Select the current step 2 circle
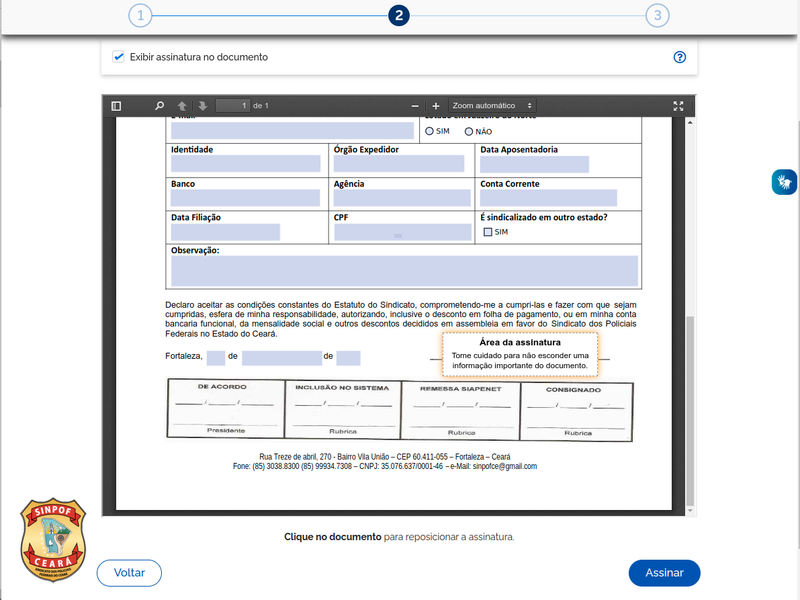 pyautogui.click(x=399, y=16)
